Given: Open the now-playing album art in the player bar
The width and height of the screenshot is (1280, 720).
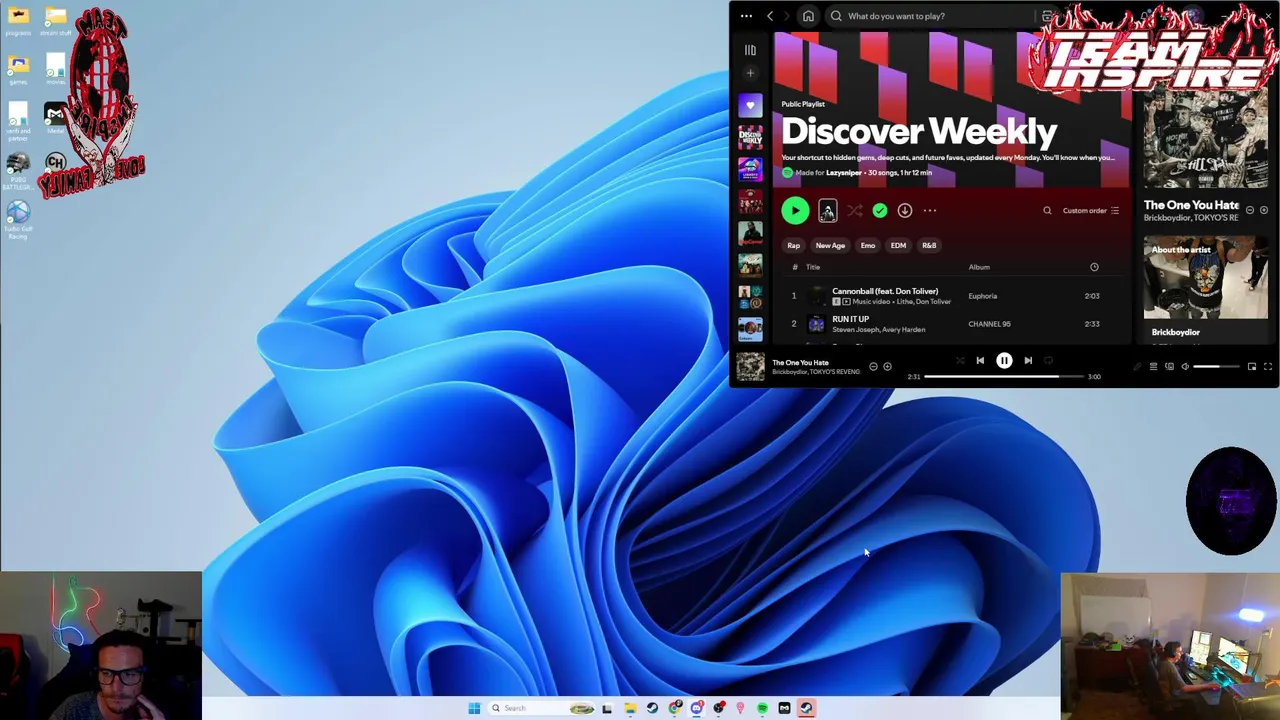Looking at the screenshot, I should (750, 367).
